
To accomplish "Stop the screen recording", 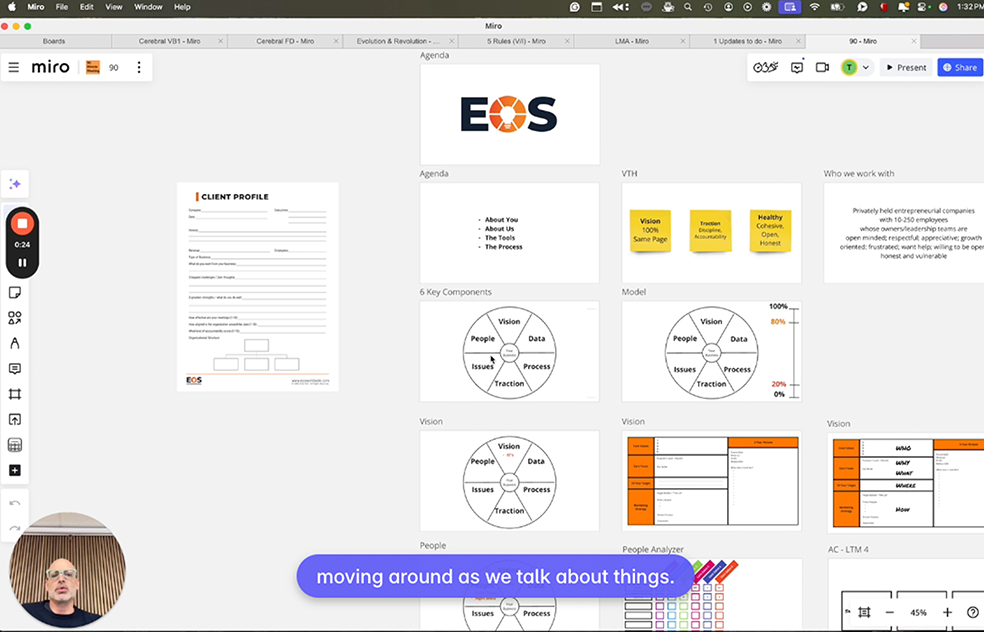I will coord(22,223).
